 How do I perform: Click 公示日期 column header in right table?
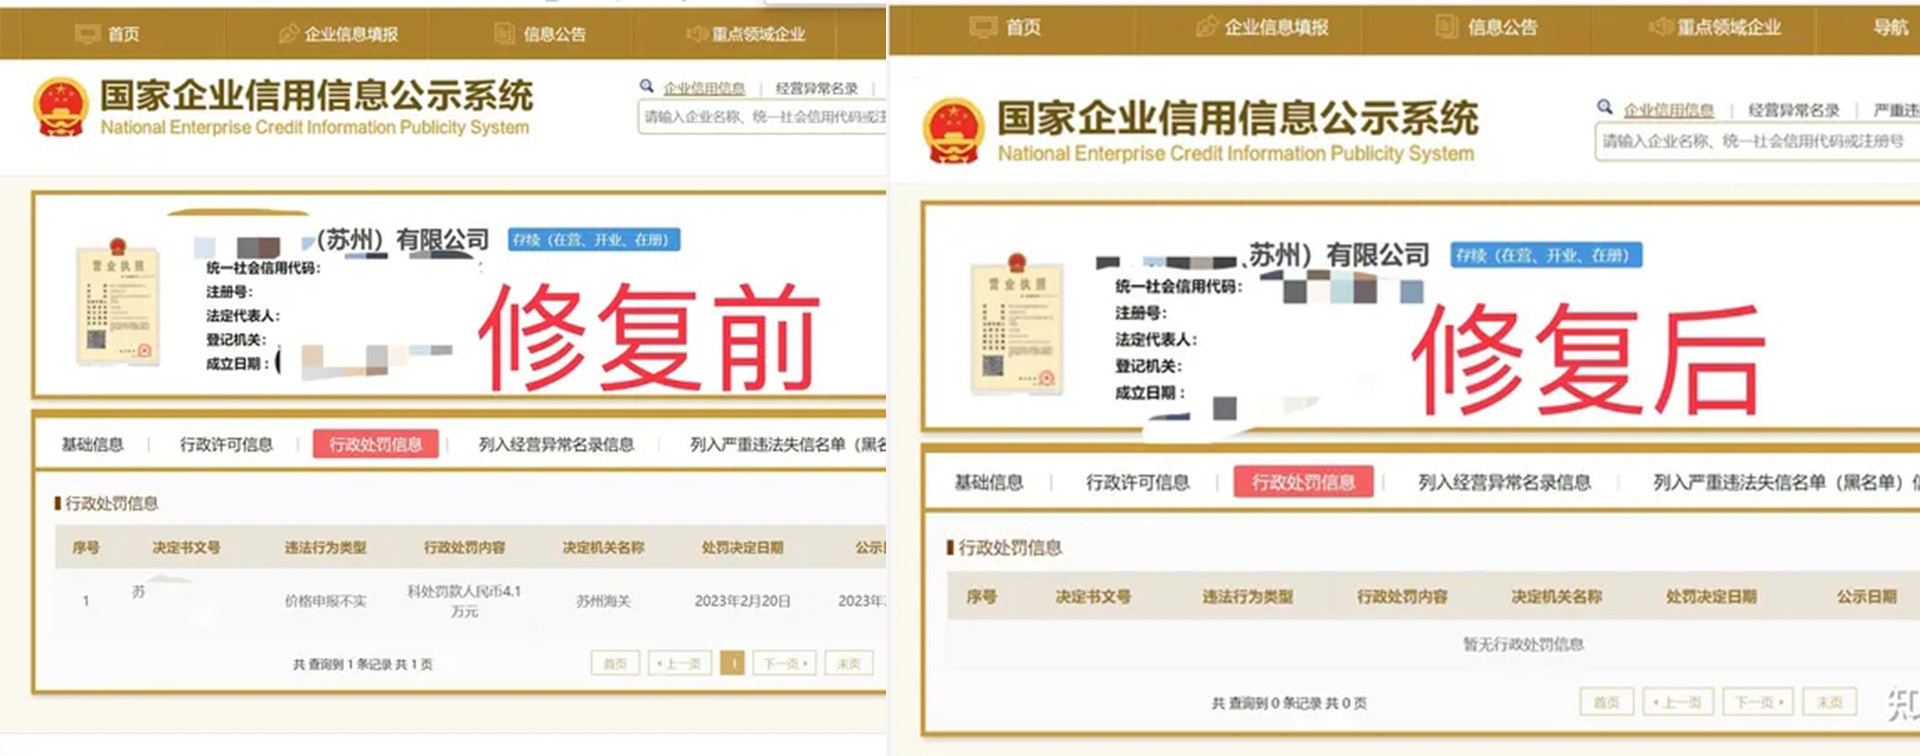coord(1867,597)
